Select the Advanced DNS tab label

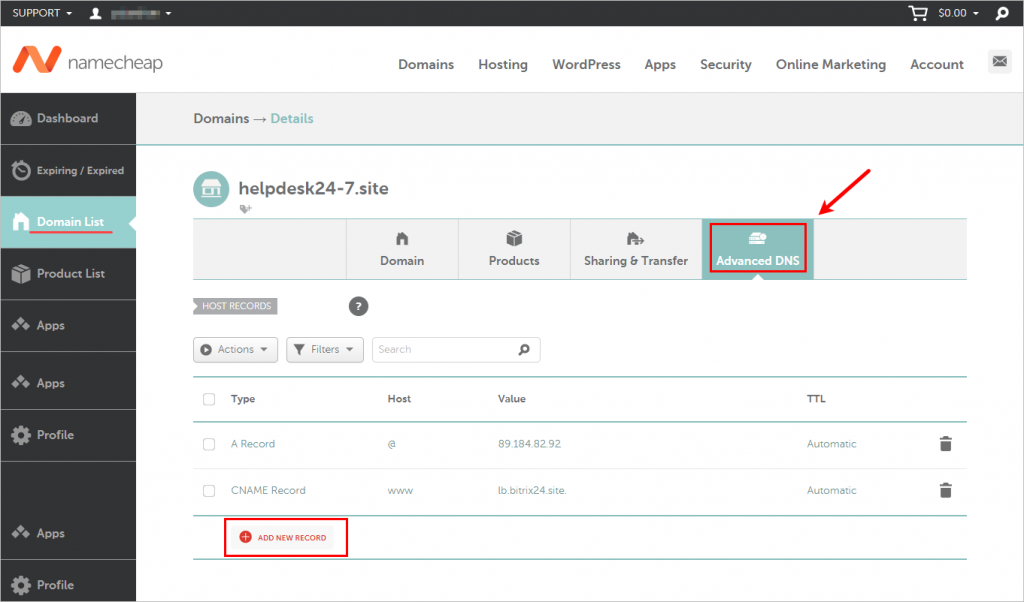(x=758, y=261)
